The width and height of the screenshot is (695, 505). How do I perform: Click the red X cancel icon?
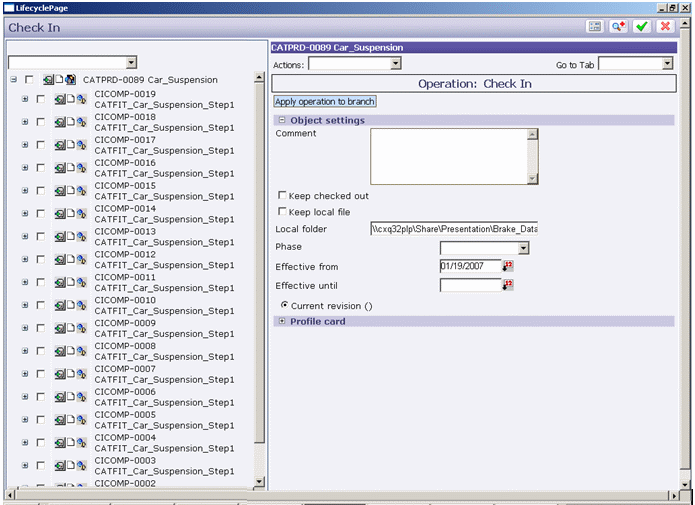click(664, 27)
